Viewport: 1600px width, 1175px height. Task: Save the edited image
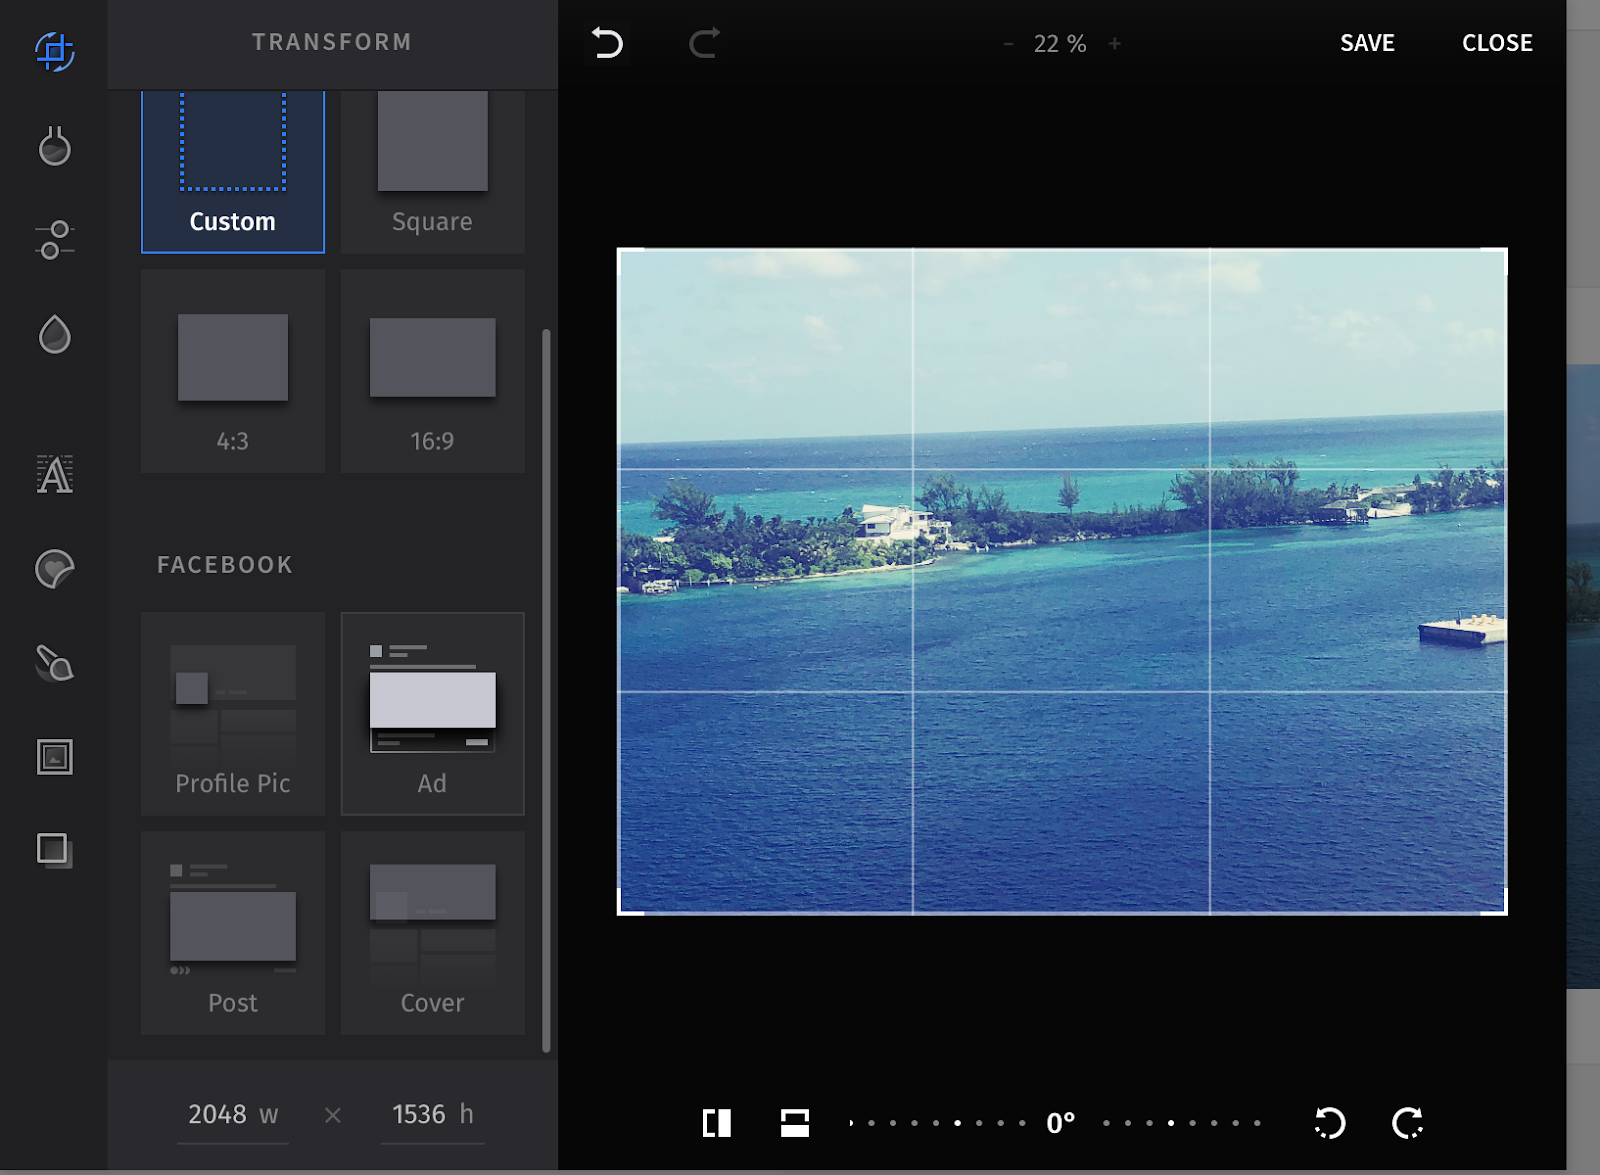(x=1367, y=43)
